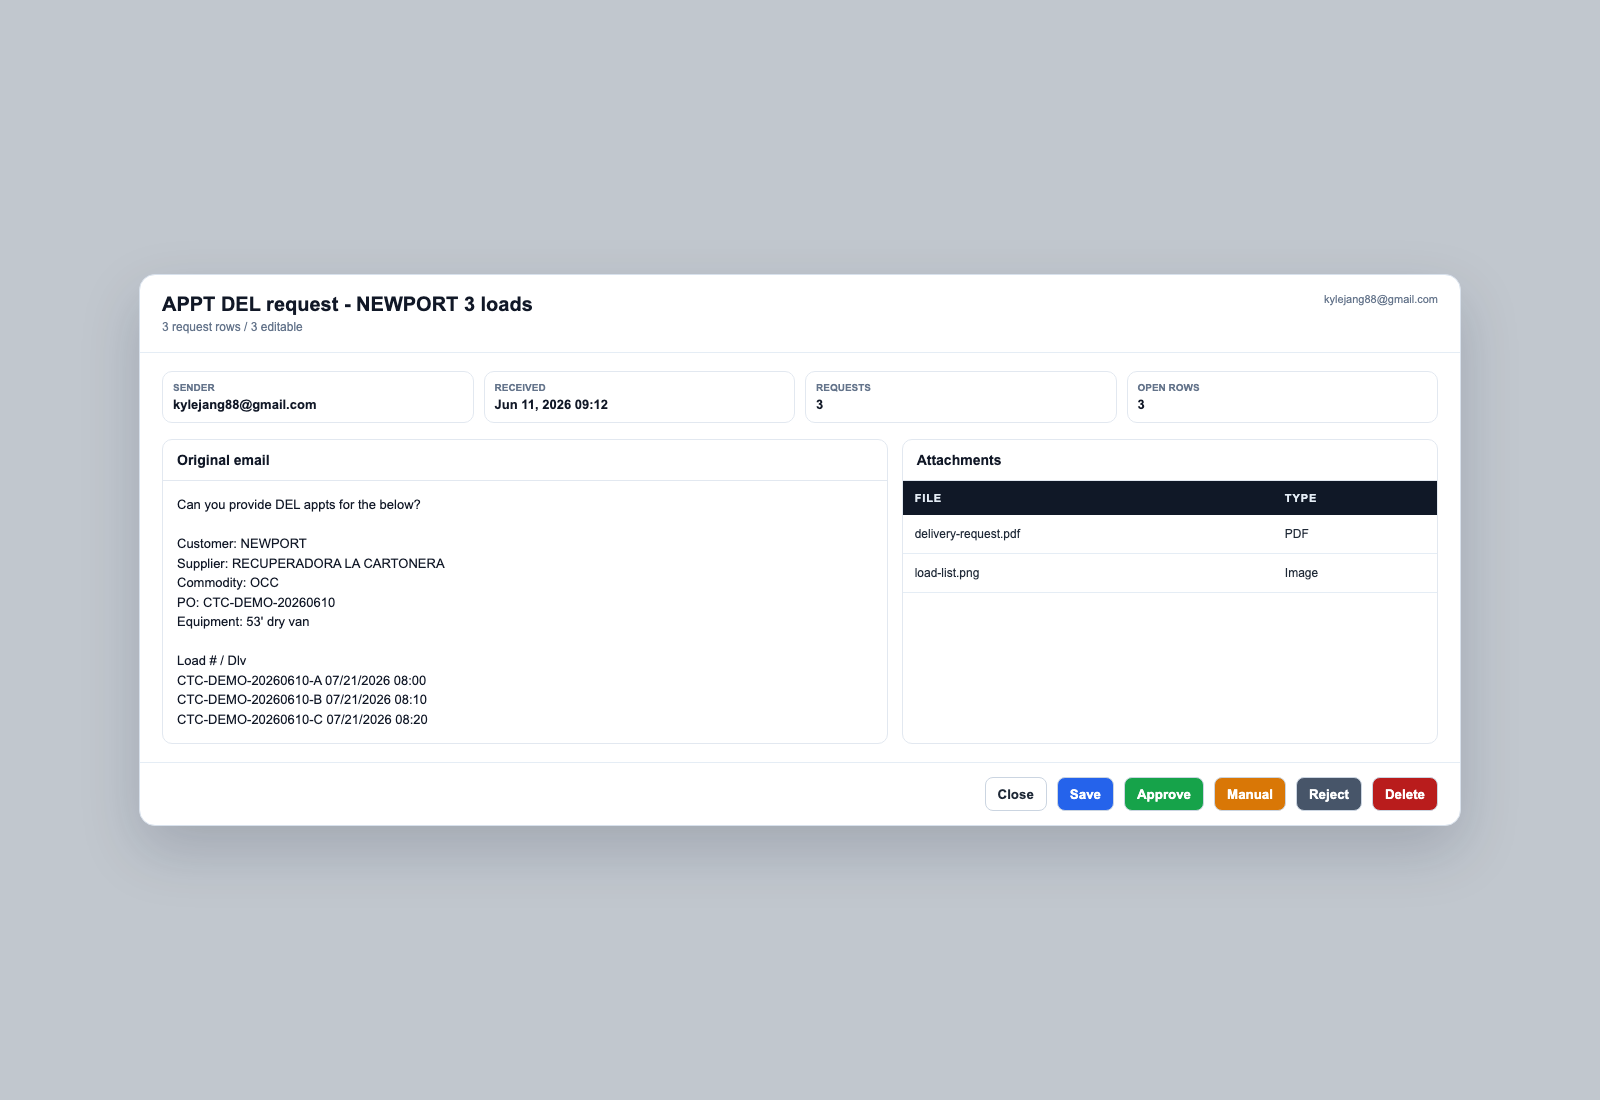
Task: Click the 'Load # / Dlv' line
Action: [211, 661]
